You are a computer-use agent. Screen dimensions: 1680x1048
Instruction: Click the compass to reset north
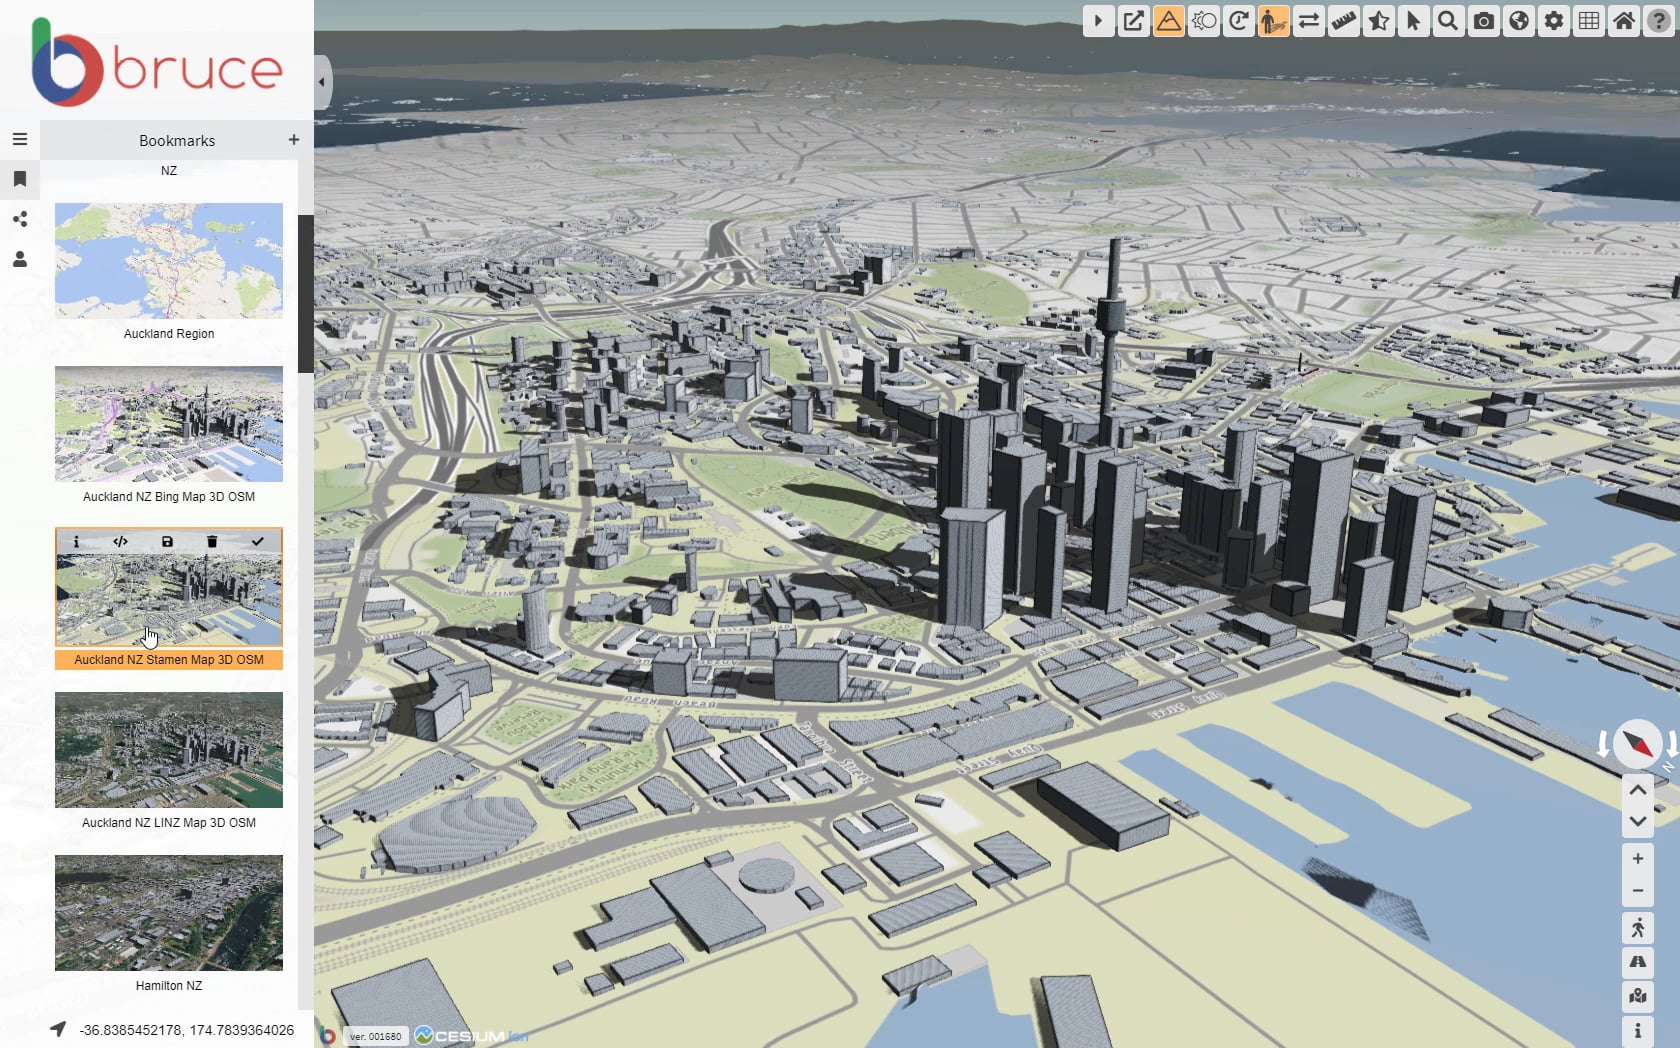click(x=1638, y=744)
